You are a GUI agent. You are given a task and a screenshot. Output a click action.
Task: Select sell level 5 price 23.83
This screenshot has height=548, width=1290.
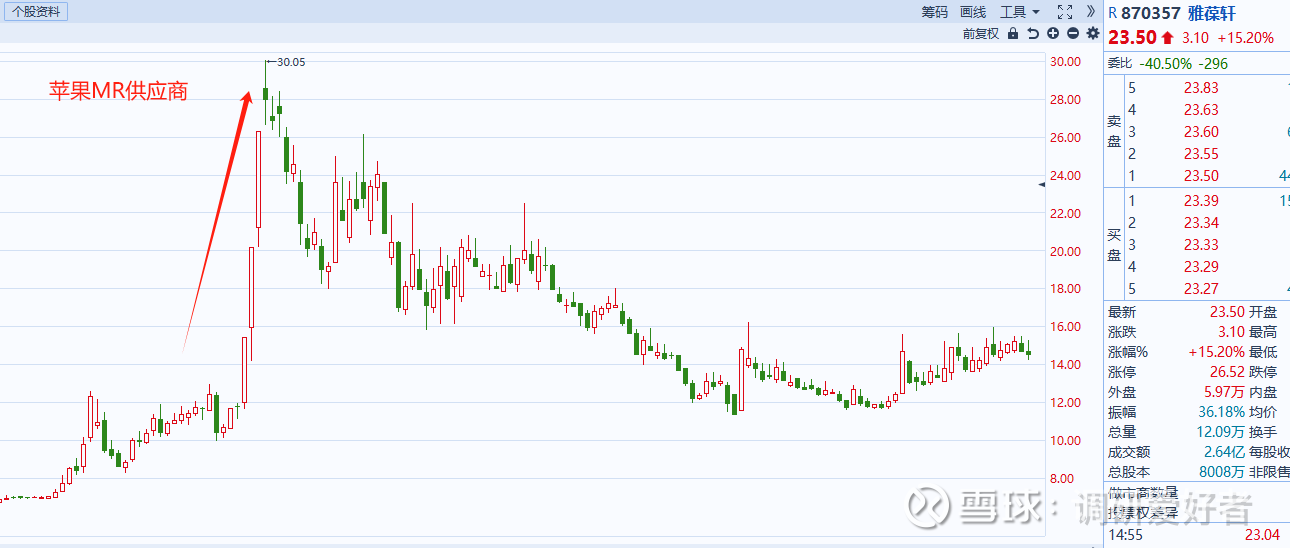[1201, 88]
